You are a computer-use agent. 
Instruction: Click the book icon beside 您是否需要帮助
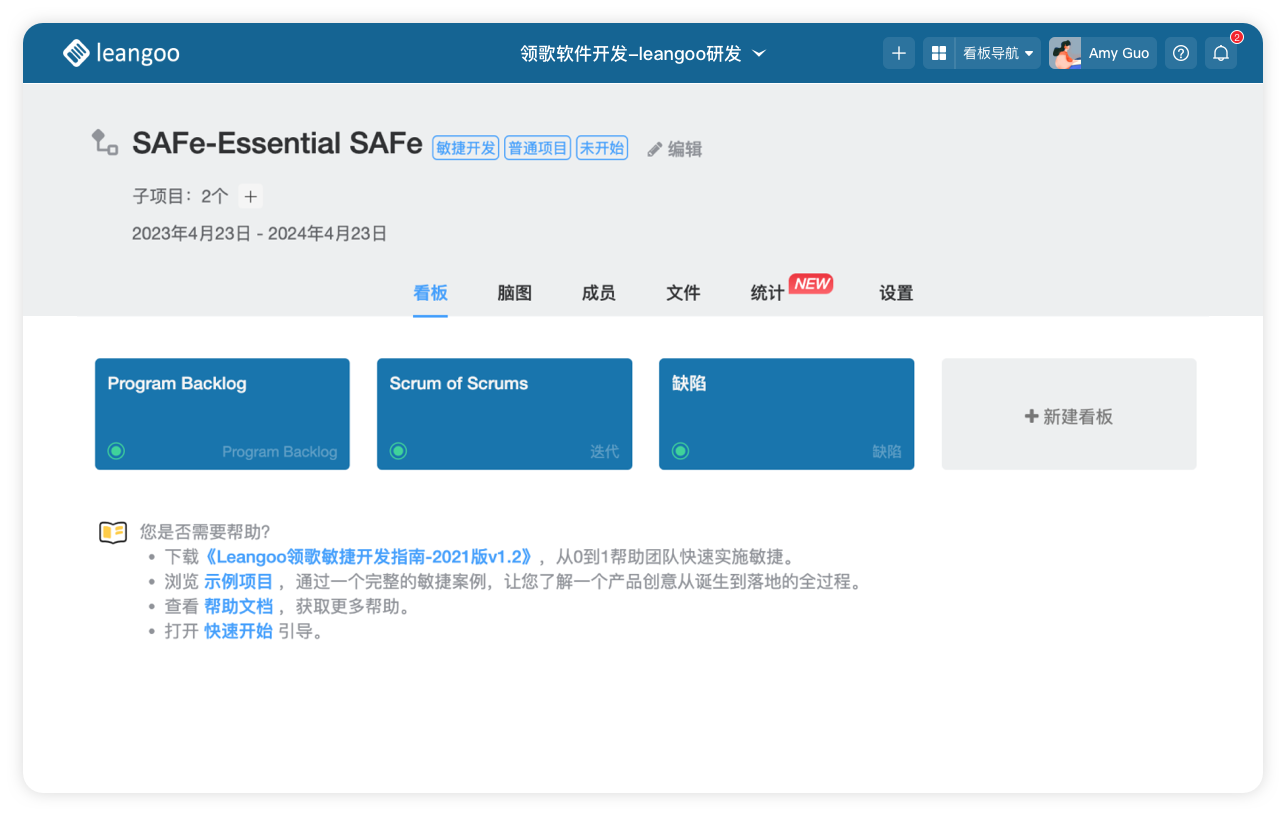[113, 531]
